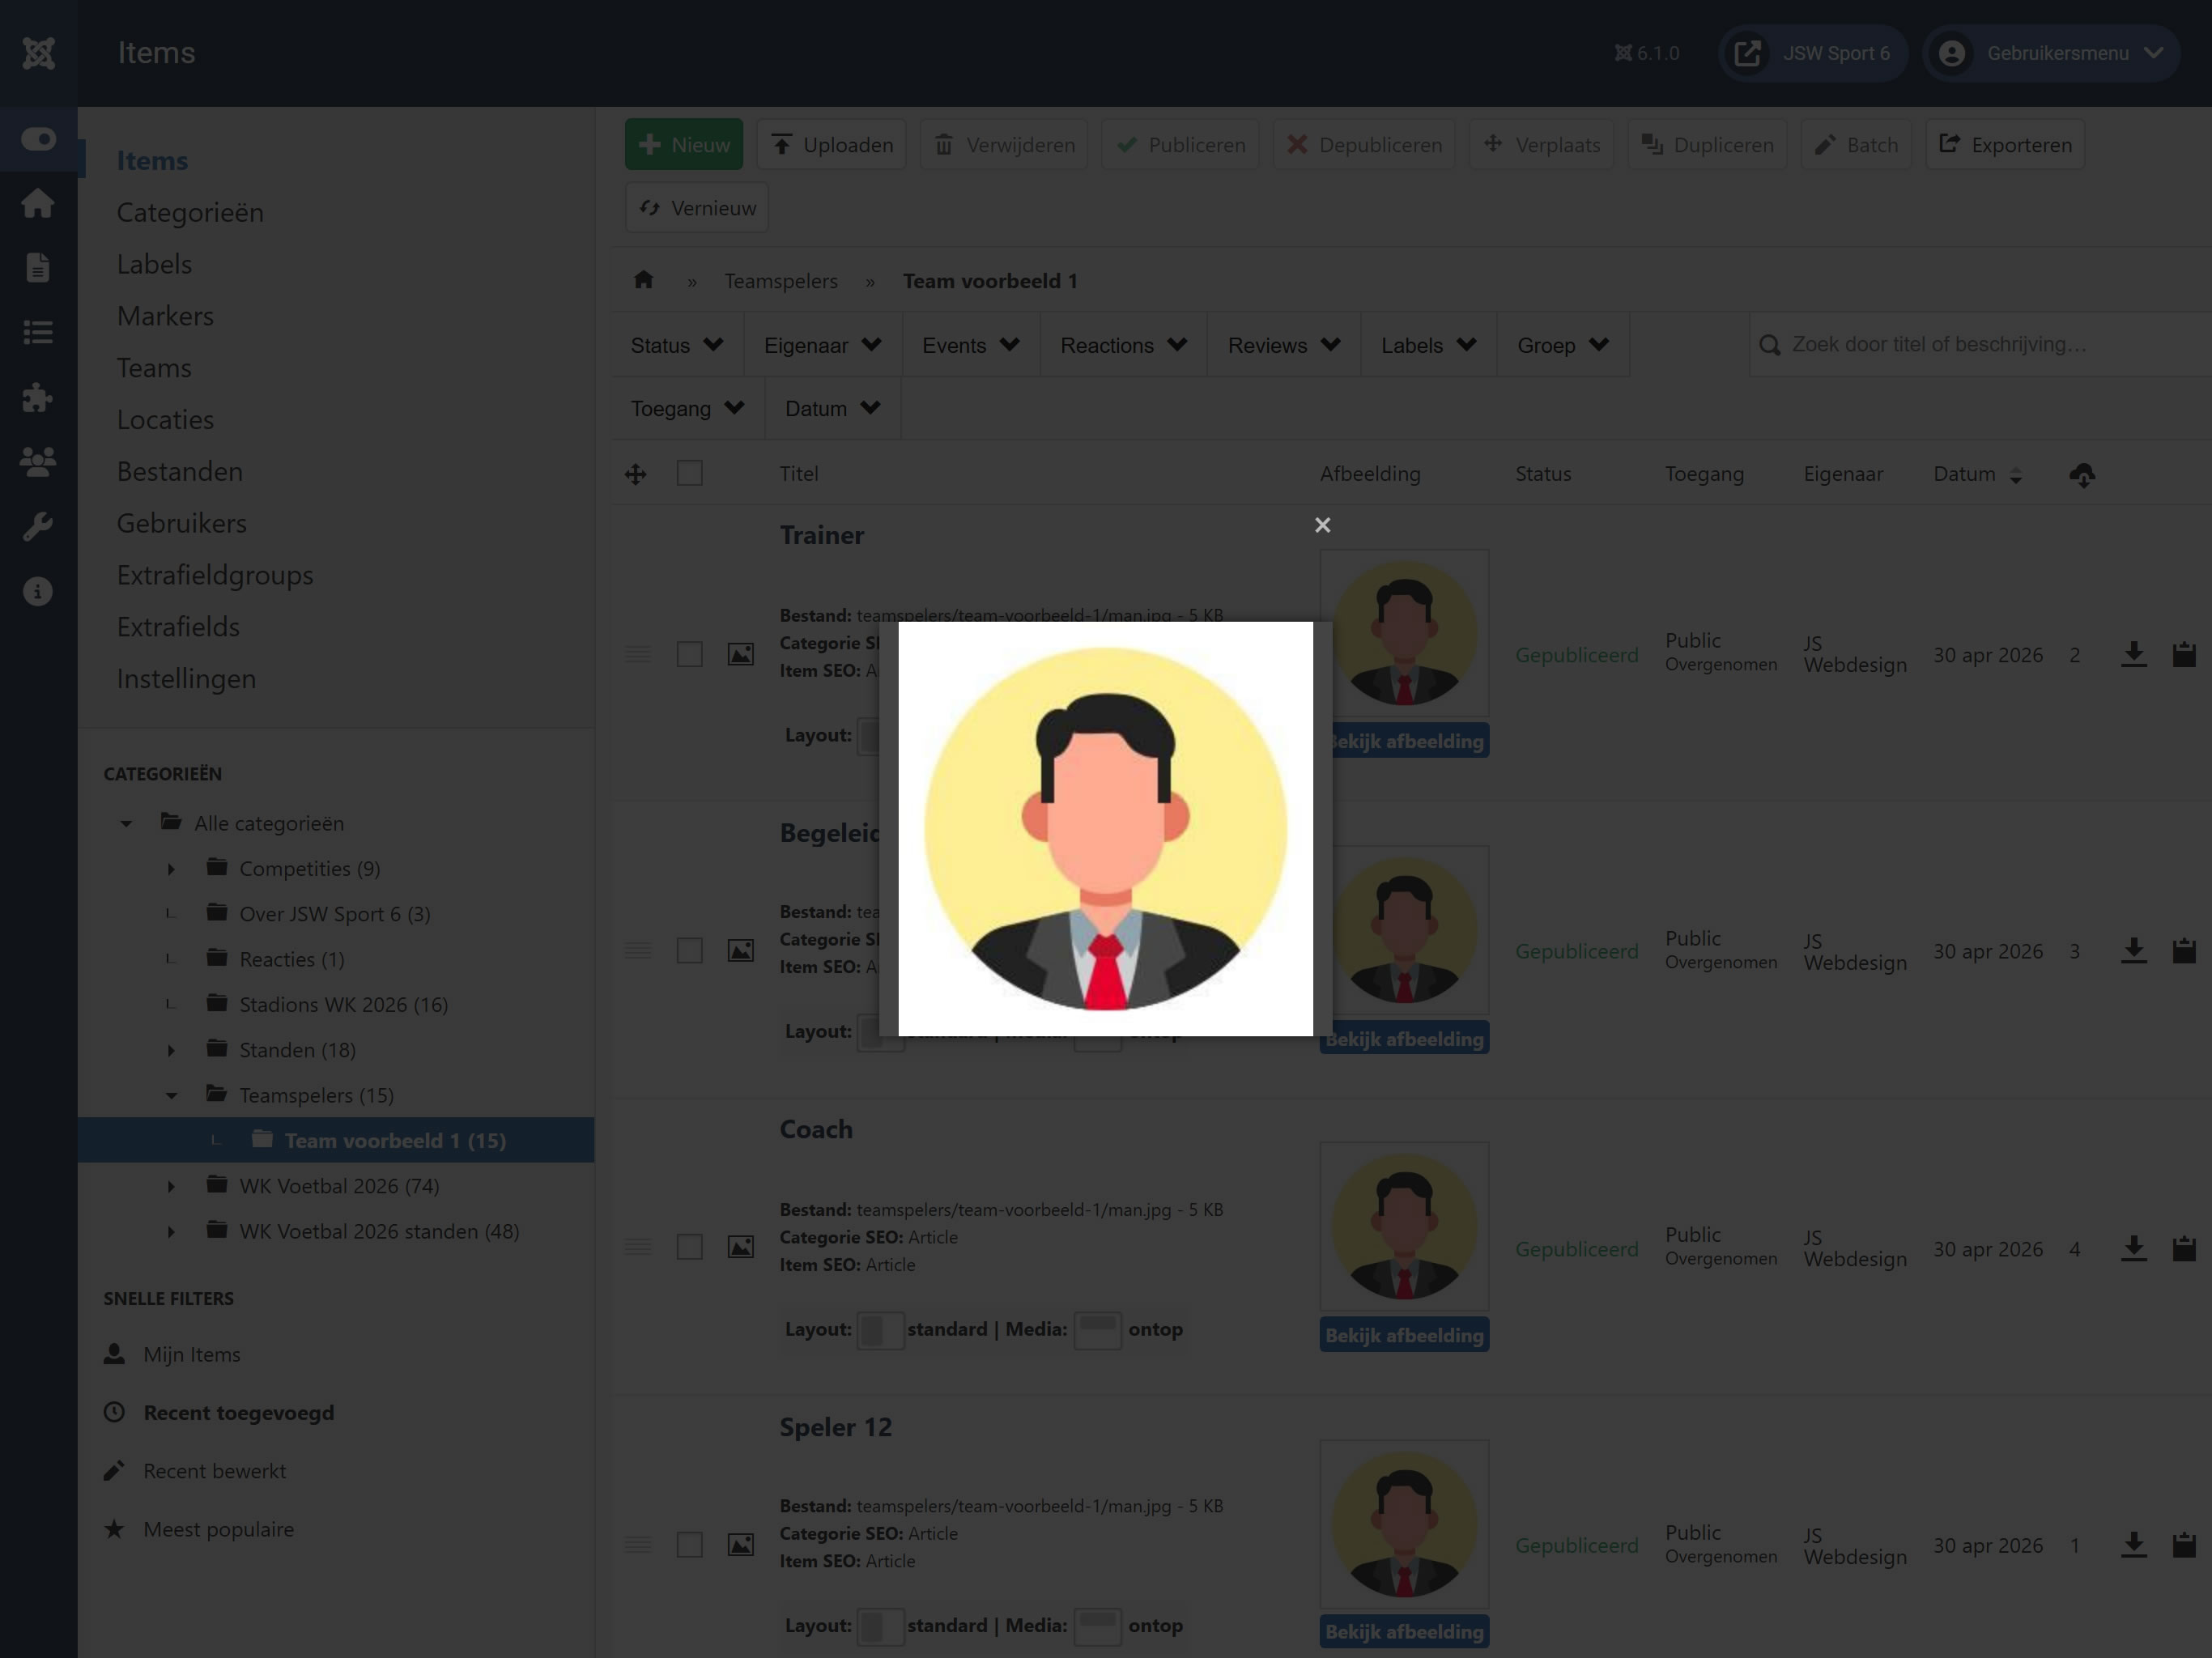Open the Reviews filter dropdown
The height and width of the screenshot is (1658, 2212).
click(x=1284, y=345)
